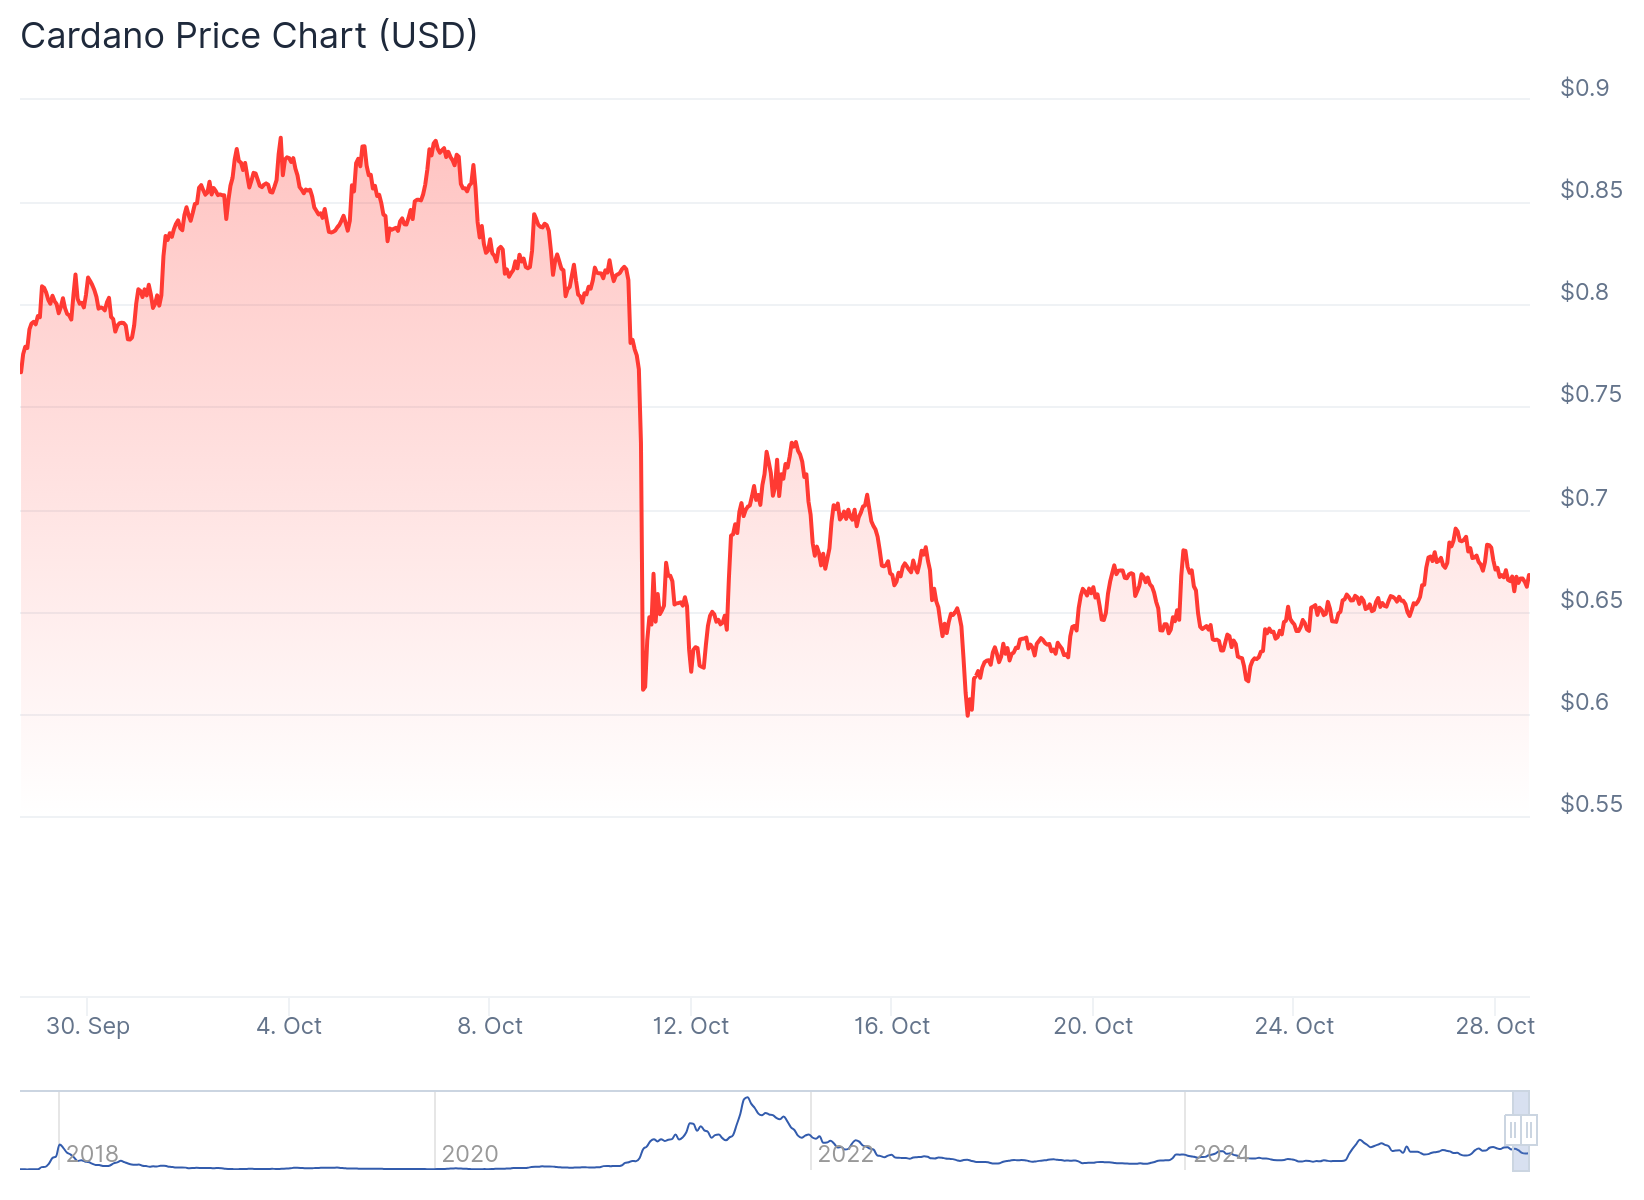Click the 16. Oct date label
The width and height of the screenshot is (1644, 1200).
pos(892,1026)
